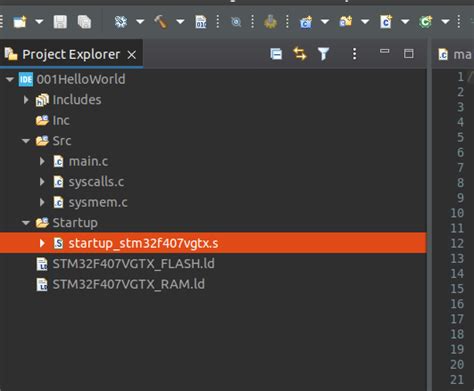Select the syscalls.c file
This screenshot has width=474, height=391.
coord(96,182)
